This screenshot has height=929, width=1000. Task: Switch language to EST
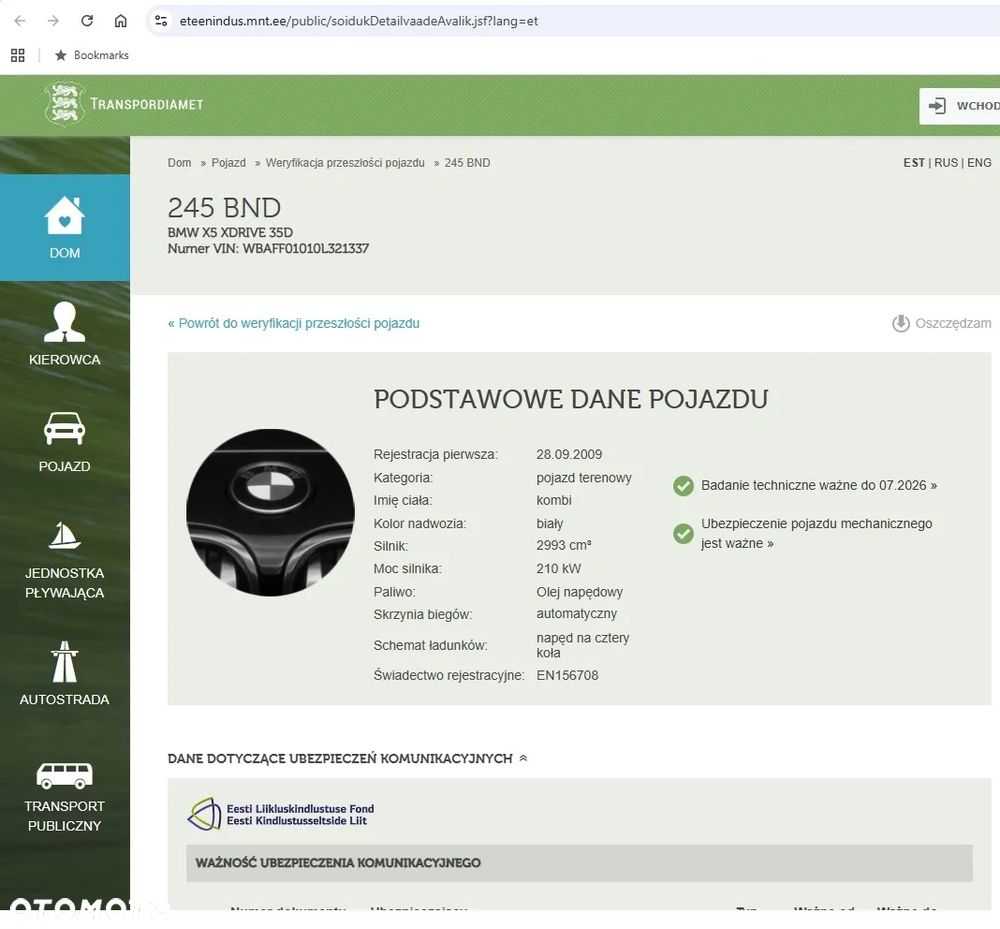tap(913, 163)
